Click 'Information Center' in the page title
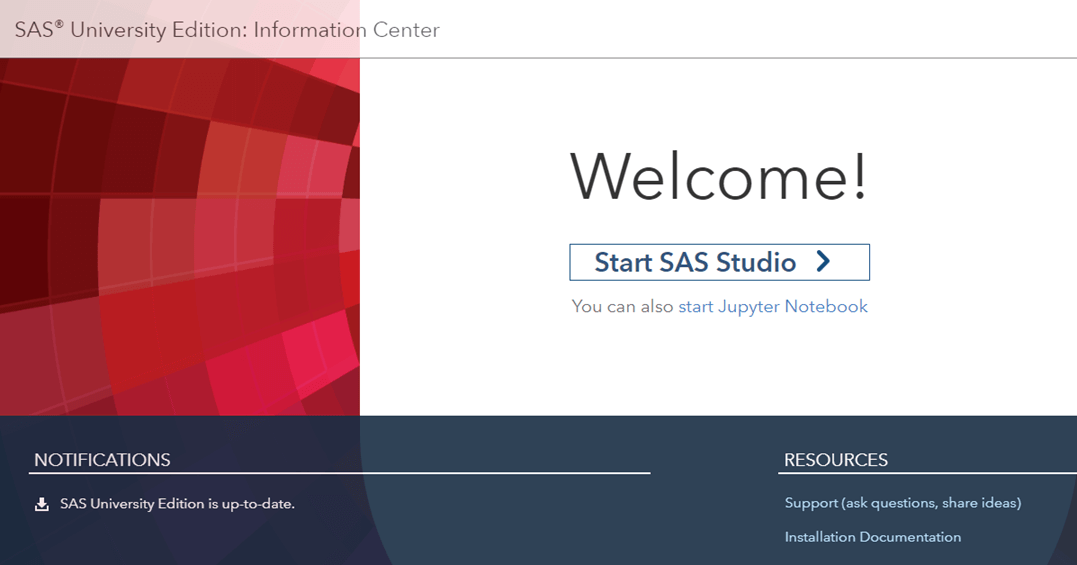 (x=346, y=30)
